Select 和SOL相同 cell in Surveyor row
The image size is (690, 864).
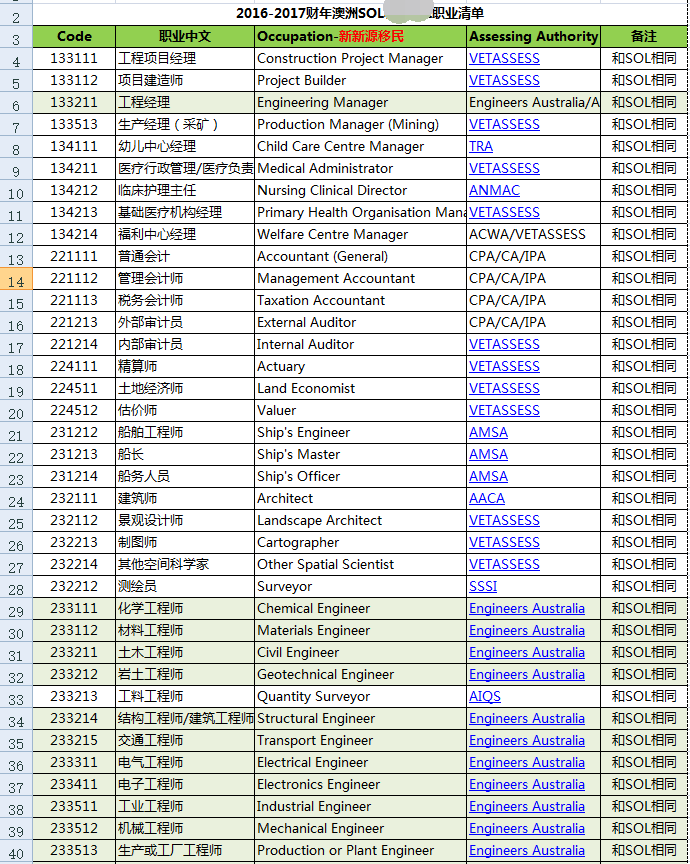[644, 587]
